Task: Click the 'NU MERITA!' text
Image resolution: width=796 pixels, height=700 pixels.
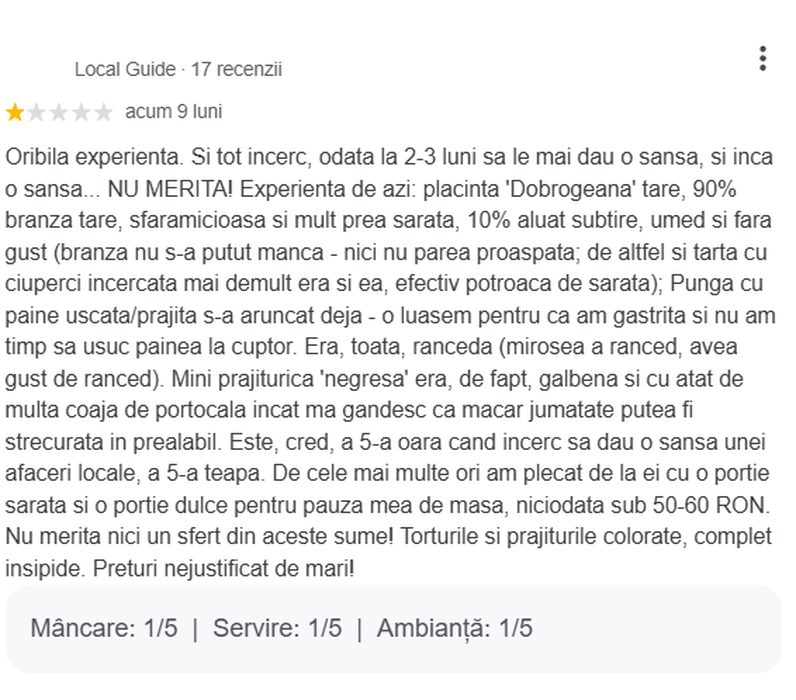Action: point(170,189)
